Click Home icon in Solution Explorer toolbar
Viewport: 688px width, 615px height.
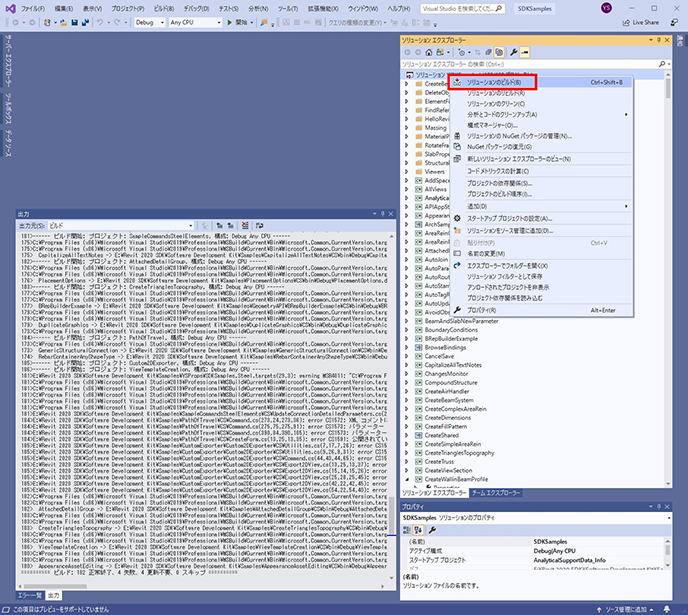[x=429, y=52]
